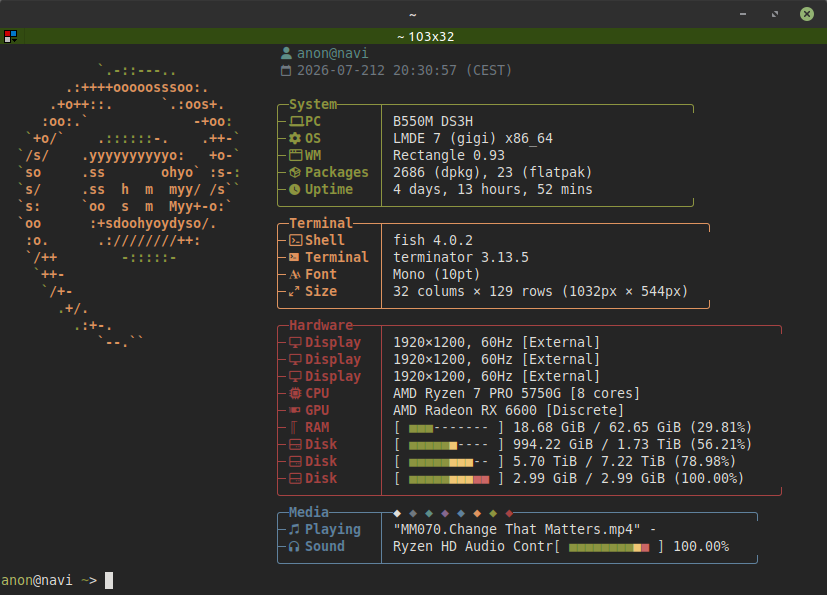This screenshot has height=595, width=827.
Task: Click the text 'AMD Ryzen 7 PRO 5750G [8 cores]'
Action: (516, 394)
